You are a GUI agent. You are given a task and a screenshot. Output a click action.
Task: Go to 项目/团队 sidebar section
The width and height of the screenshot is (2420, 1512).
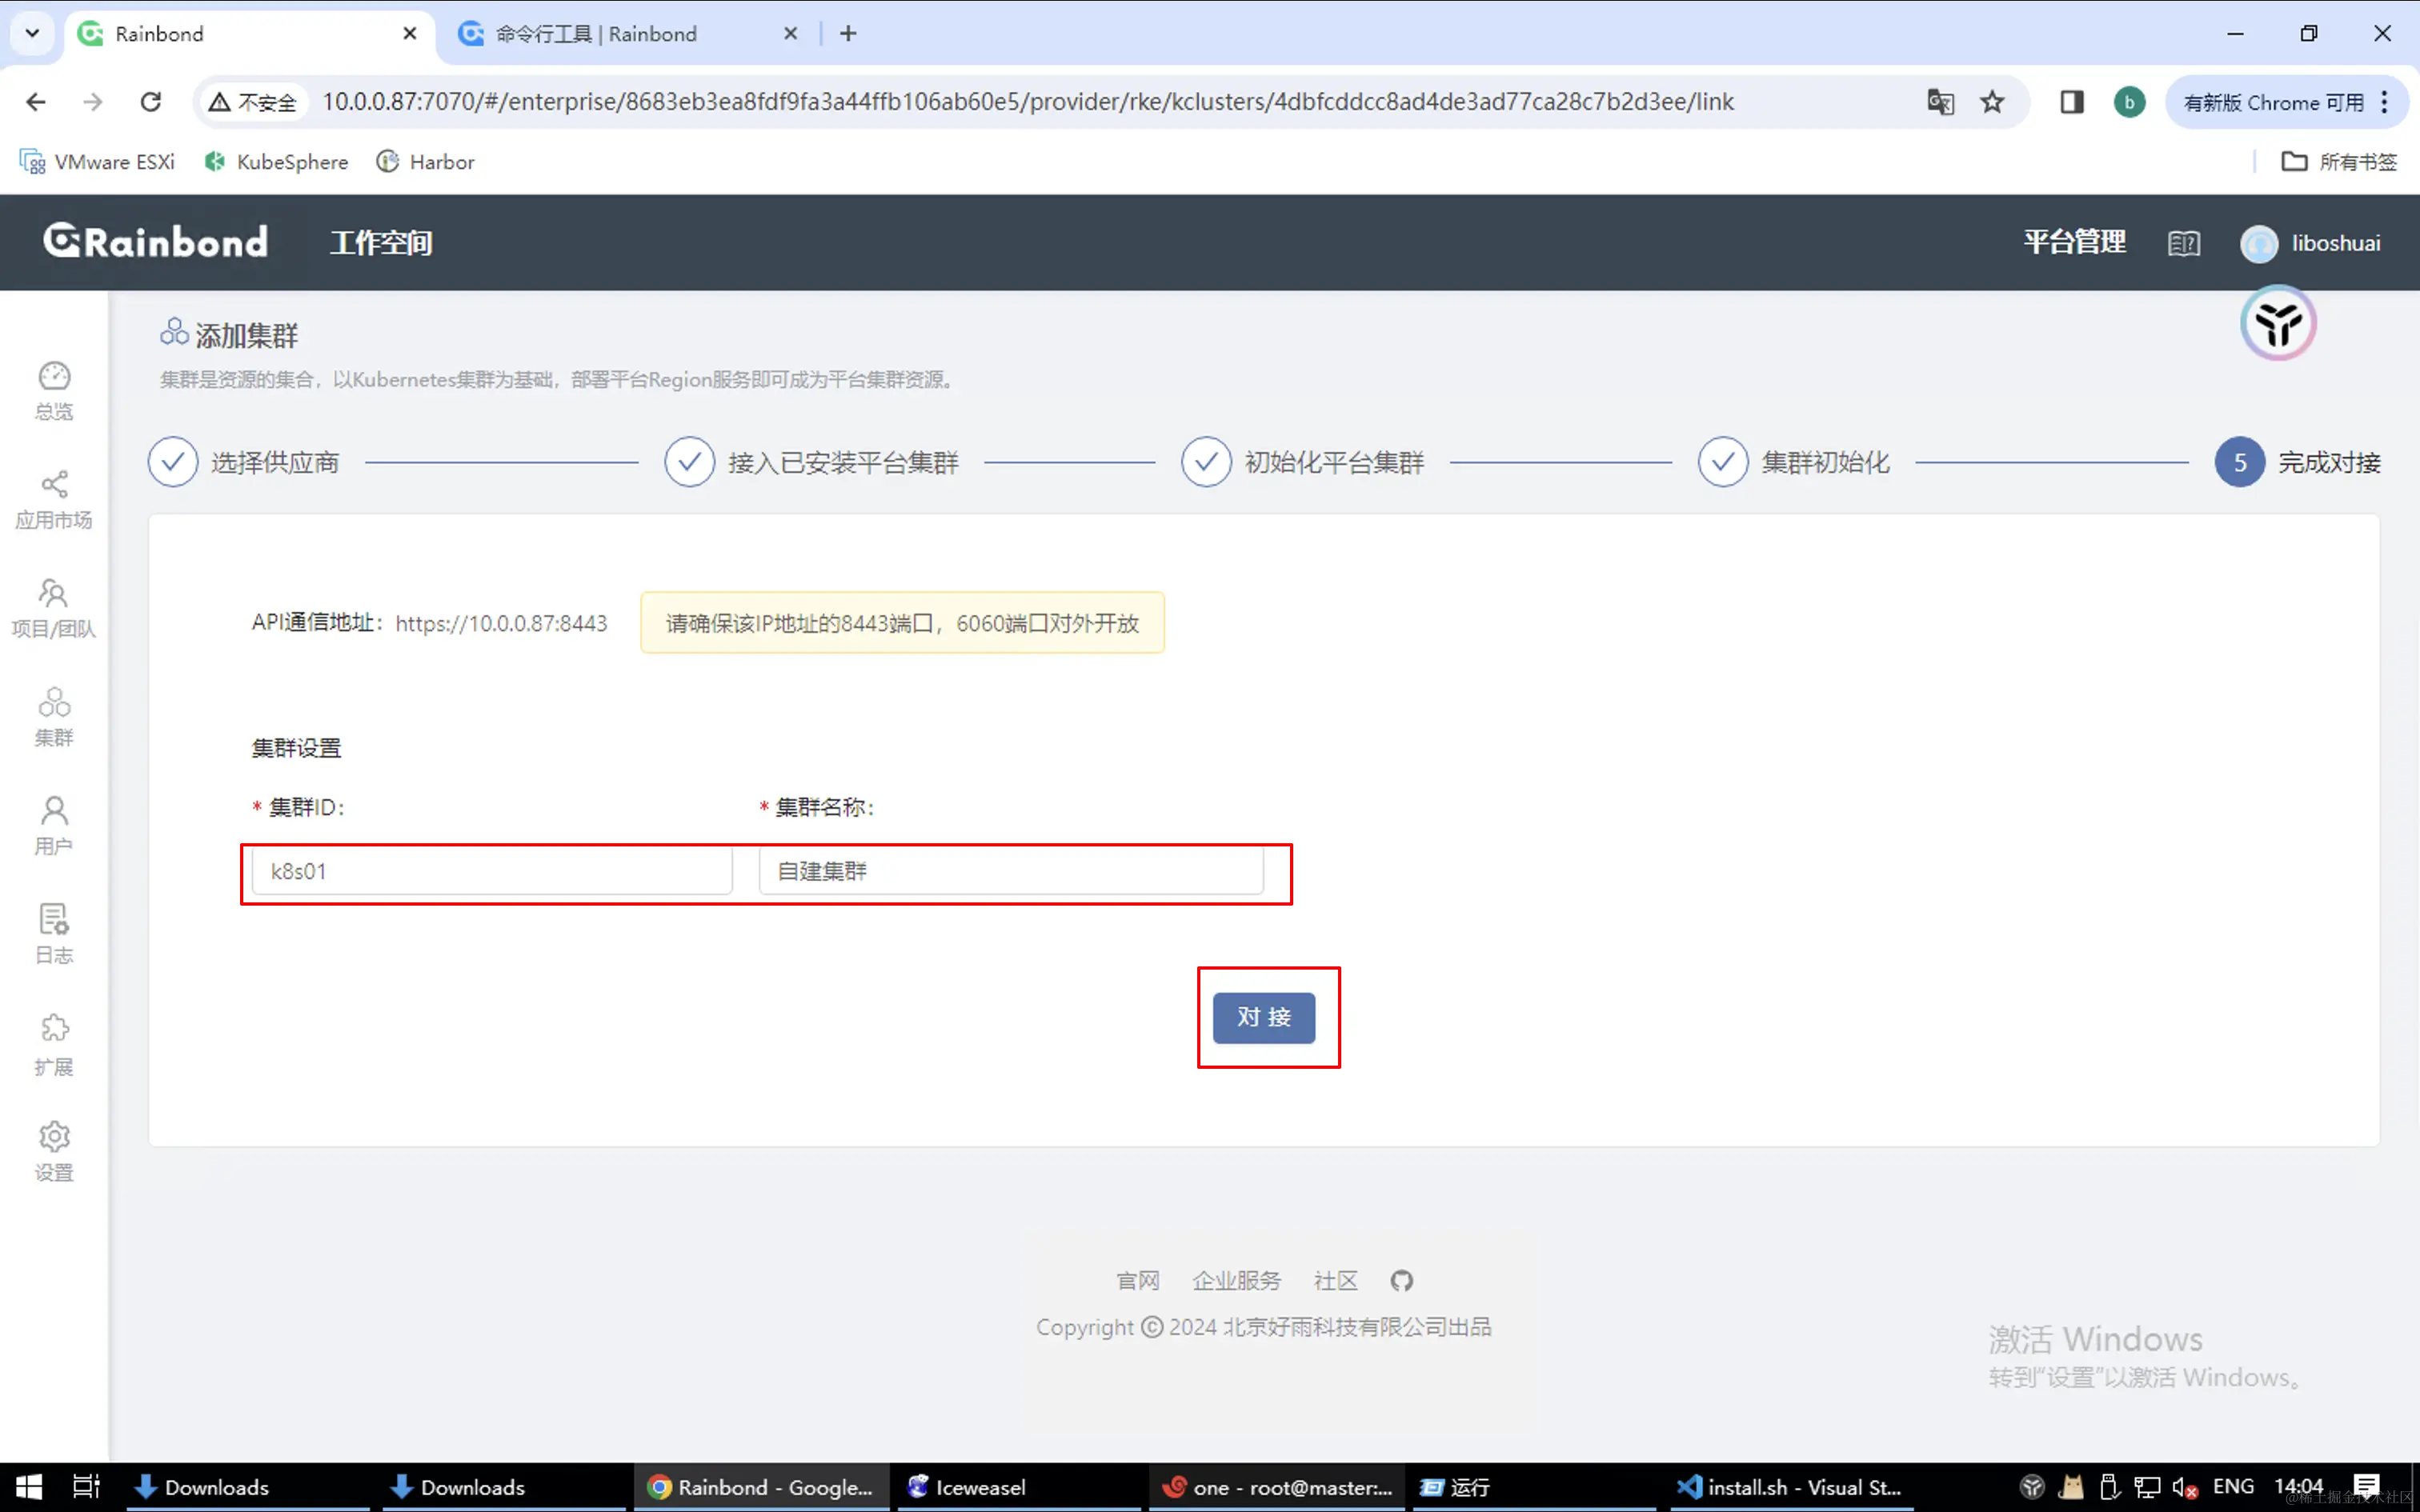click(54, 607)
